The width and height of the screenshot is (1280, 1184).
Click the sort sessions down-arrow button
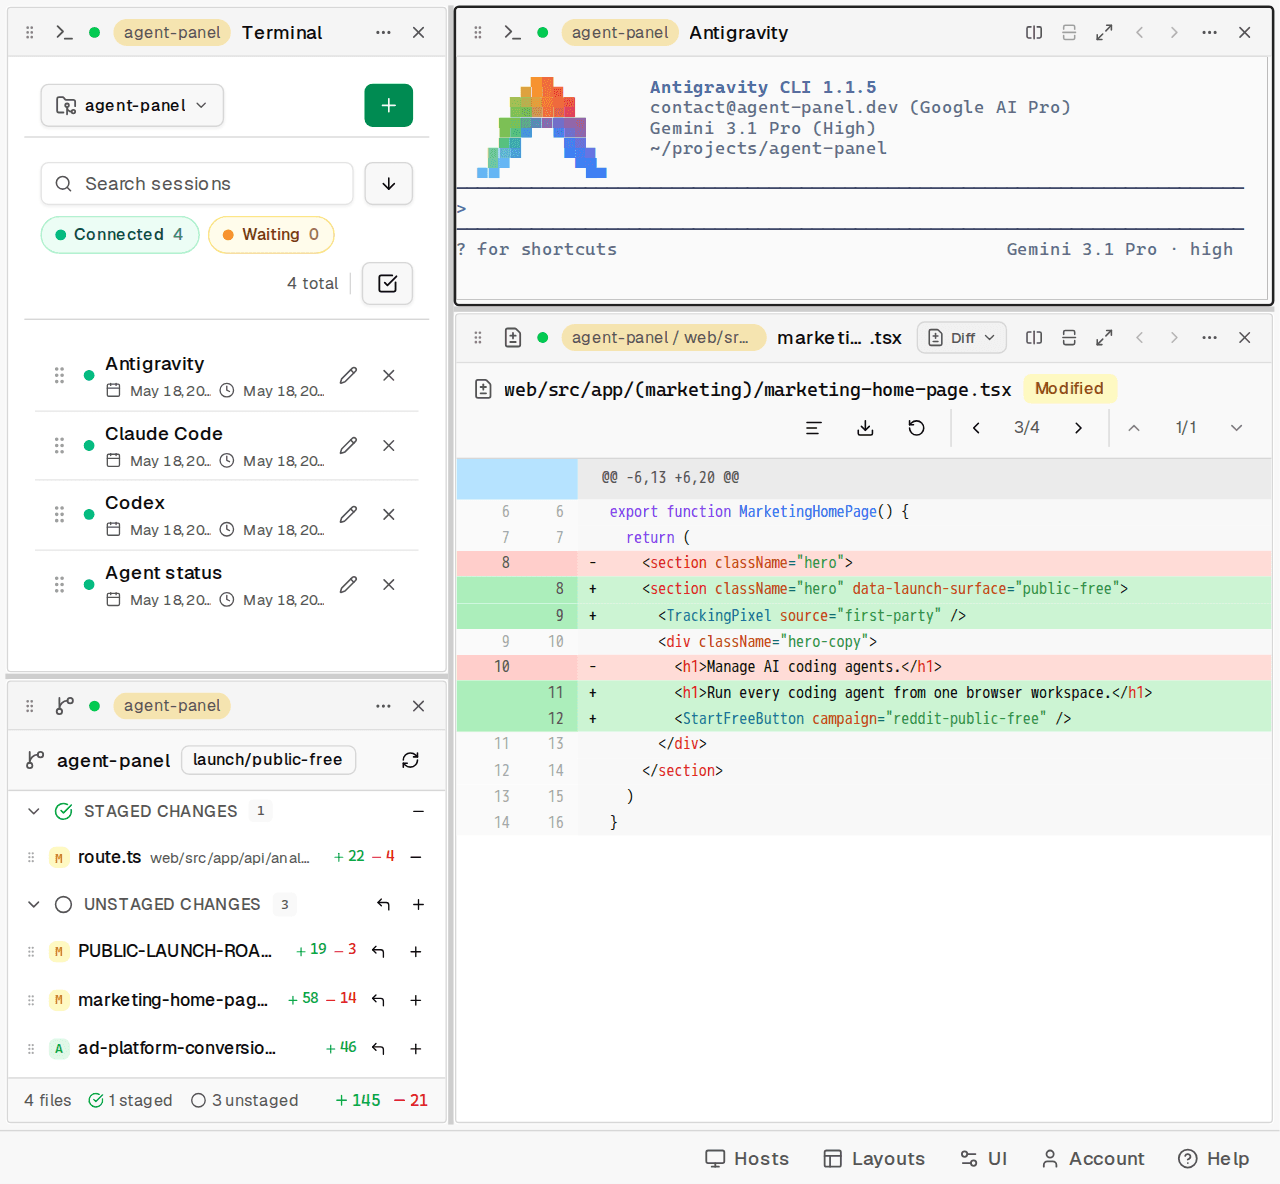[389, 184]
